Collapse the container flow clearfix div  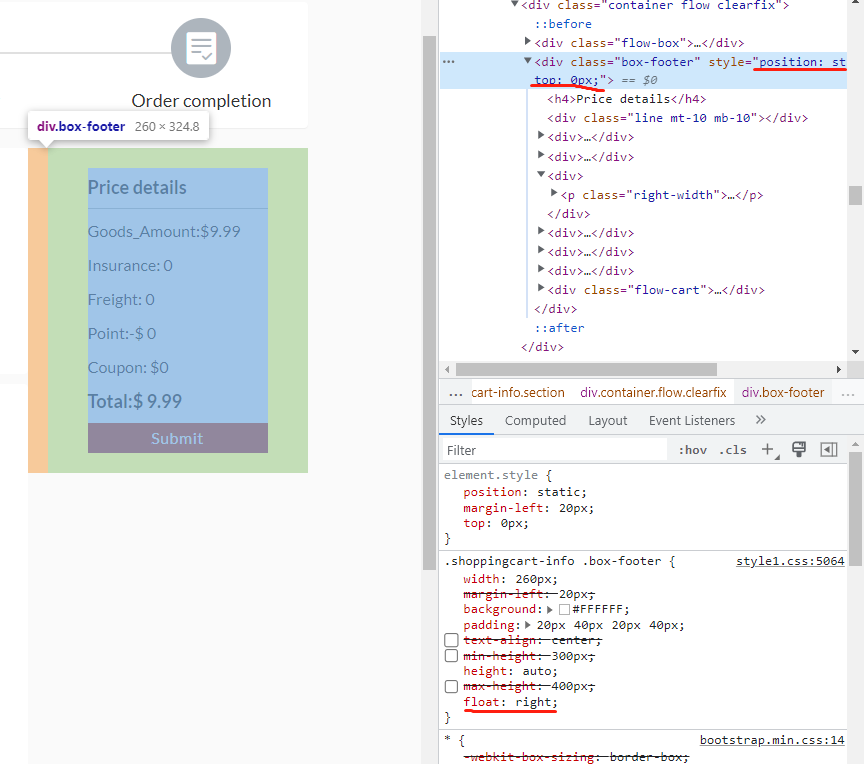pos(515,4)
